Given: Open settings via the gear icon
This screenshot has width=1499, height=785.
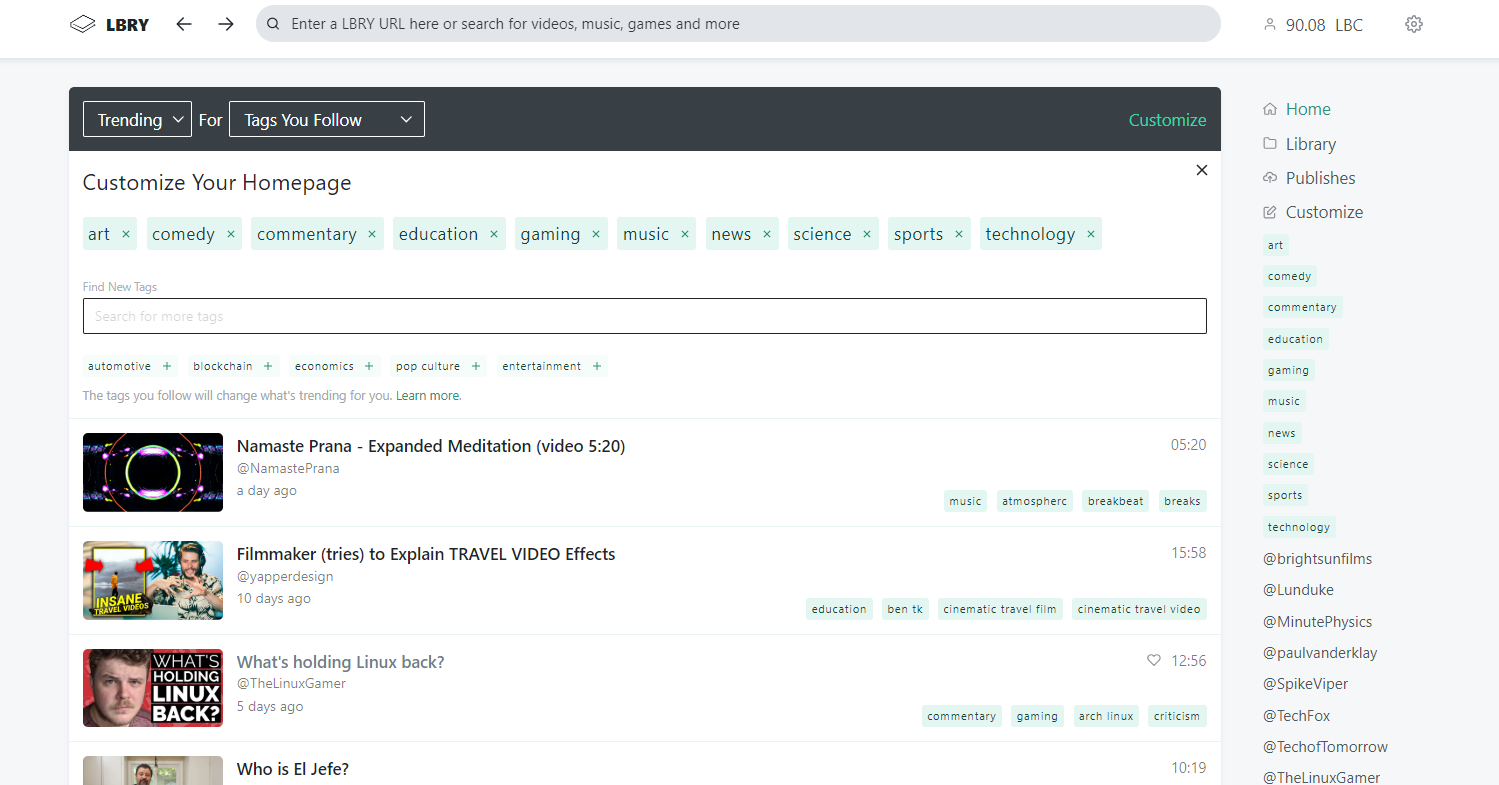Looking at the screenshot, I should 1413,24.
